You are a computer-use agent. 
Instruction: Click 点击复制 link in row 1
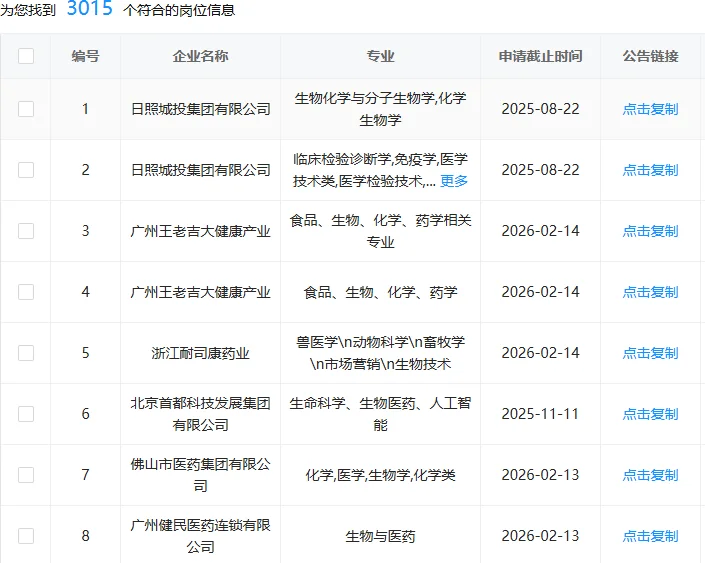(x=650, y=109)
